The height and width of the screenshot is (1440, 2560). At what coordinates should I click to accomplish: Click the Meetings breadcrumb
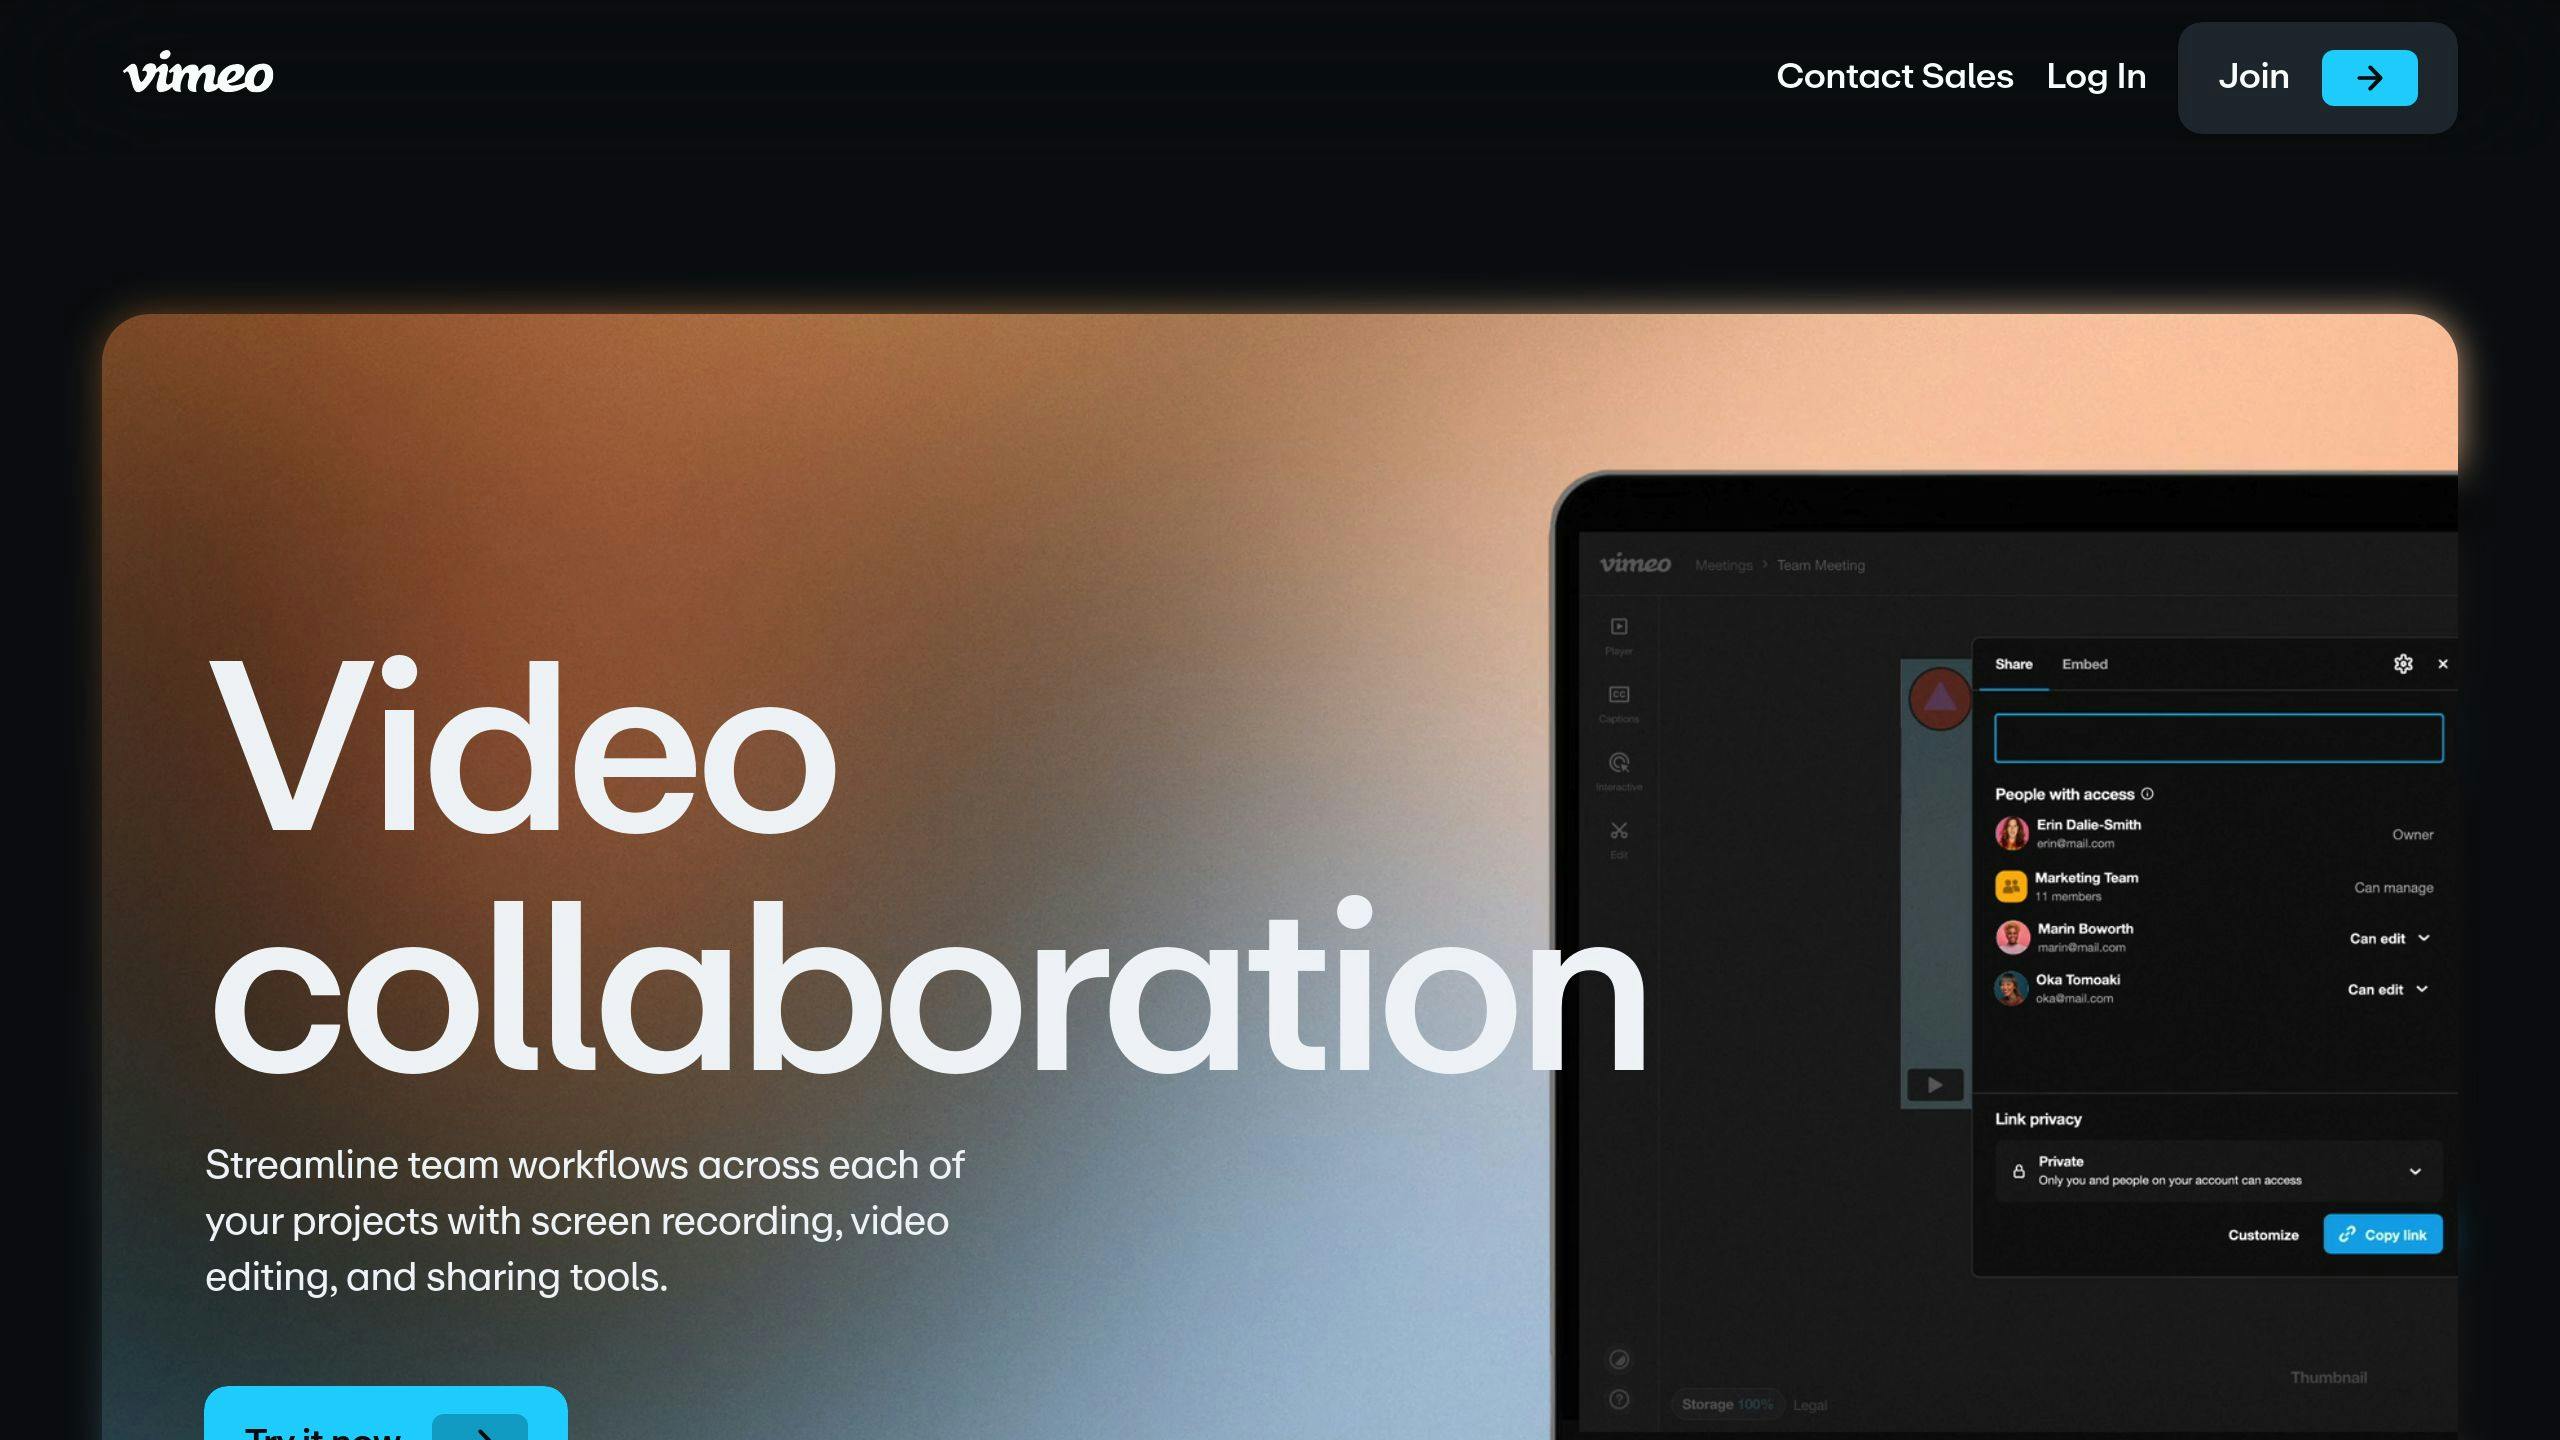[1724, 565]
